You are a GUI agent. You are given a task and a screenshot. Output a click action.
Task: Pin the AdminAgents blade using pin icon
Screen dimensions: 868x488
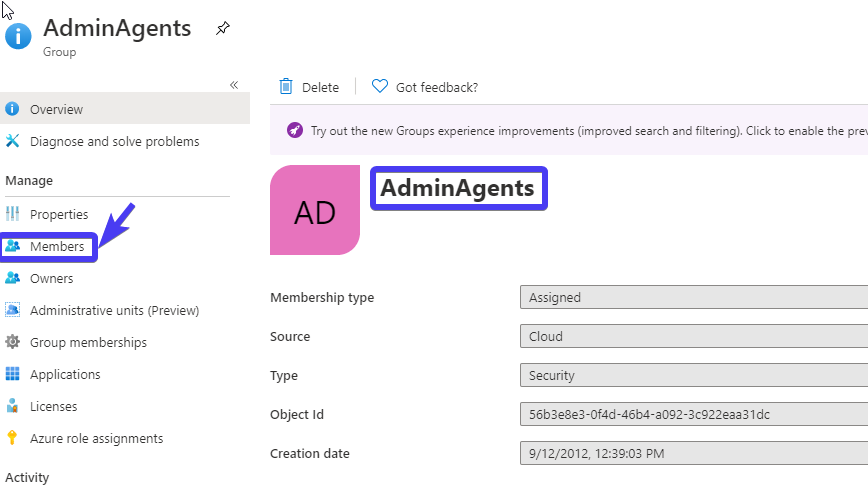[223, 28]
